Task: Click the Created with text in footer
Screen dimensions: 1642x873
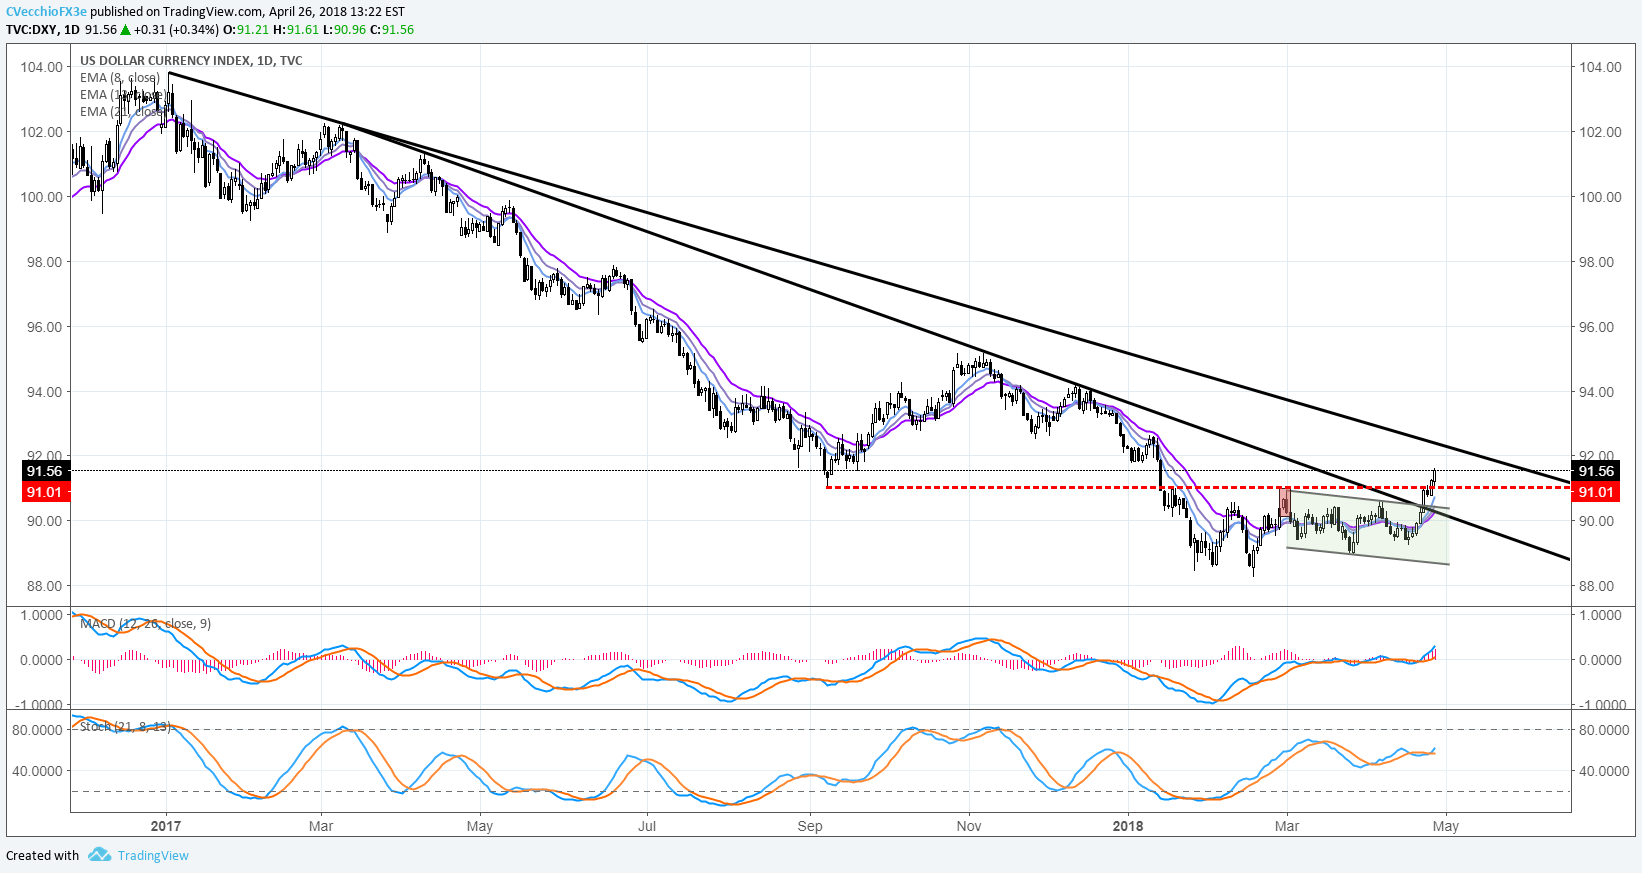Action: [42, 855]
